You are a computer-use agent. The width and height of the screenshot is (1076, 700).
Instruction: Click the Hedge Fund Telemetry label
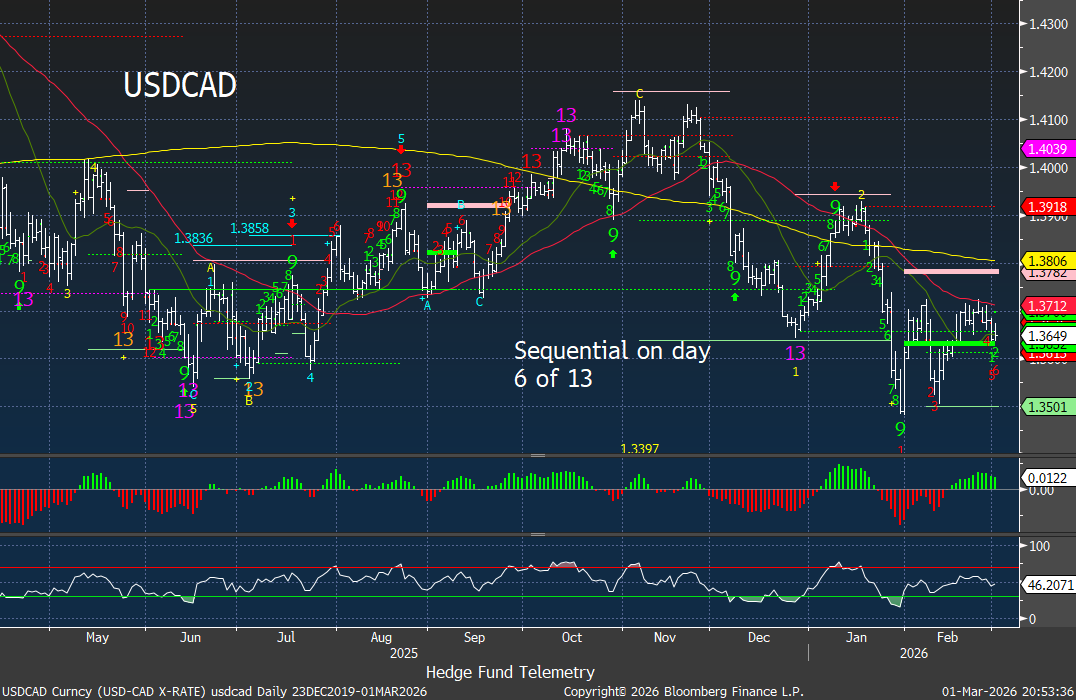tap(510, 672)
